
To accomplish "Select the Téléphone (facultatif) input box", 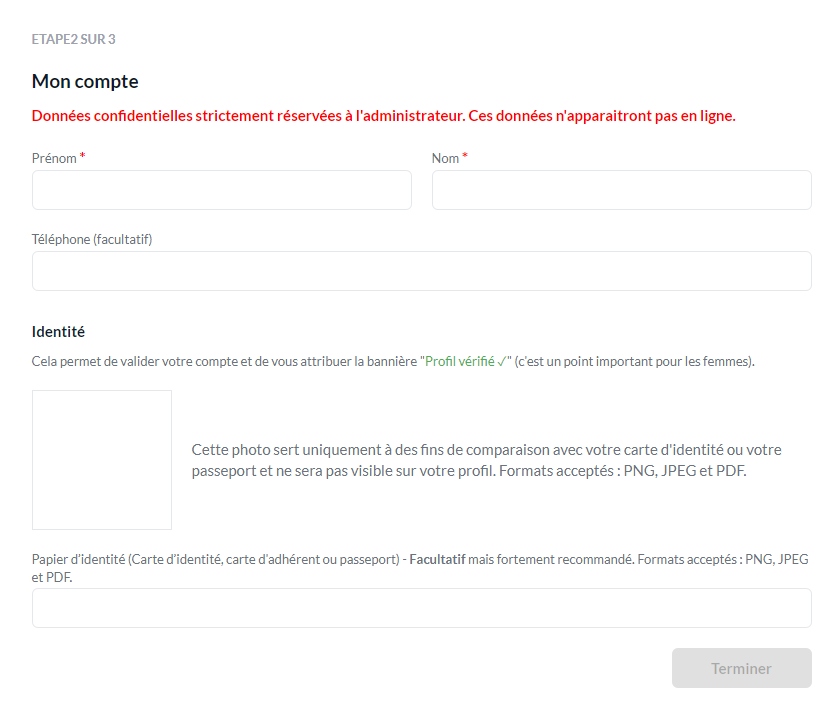I will 422,271.
